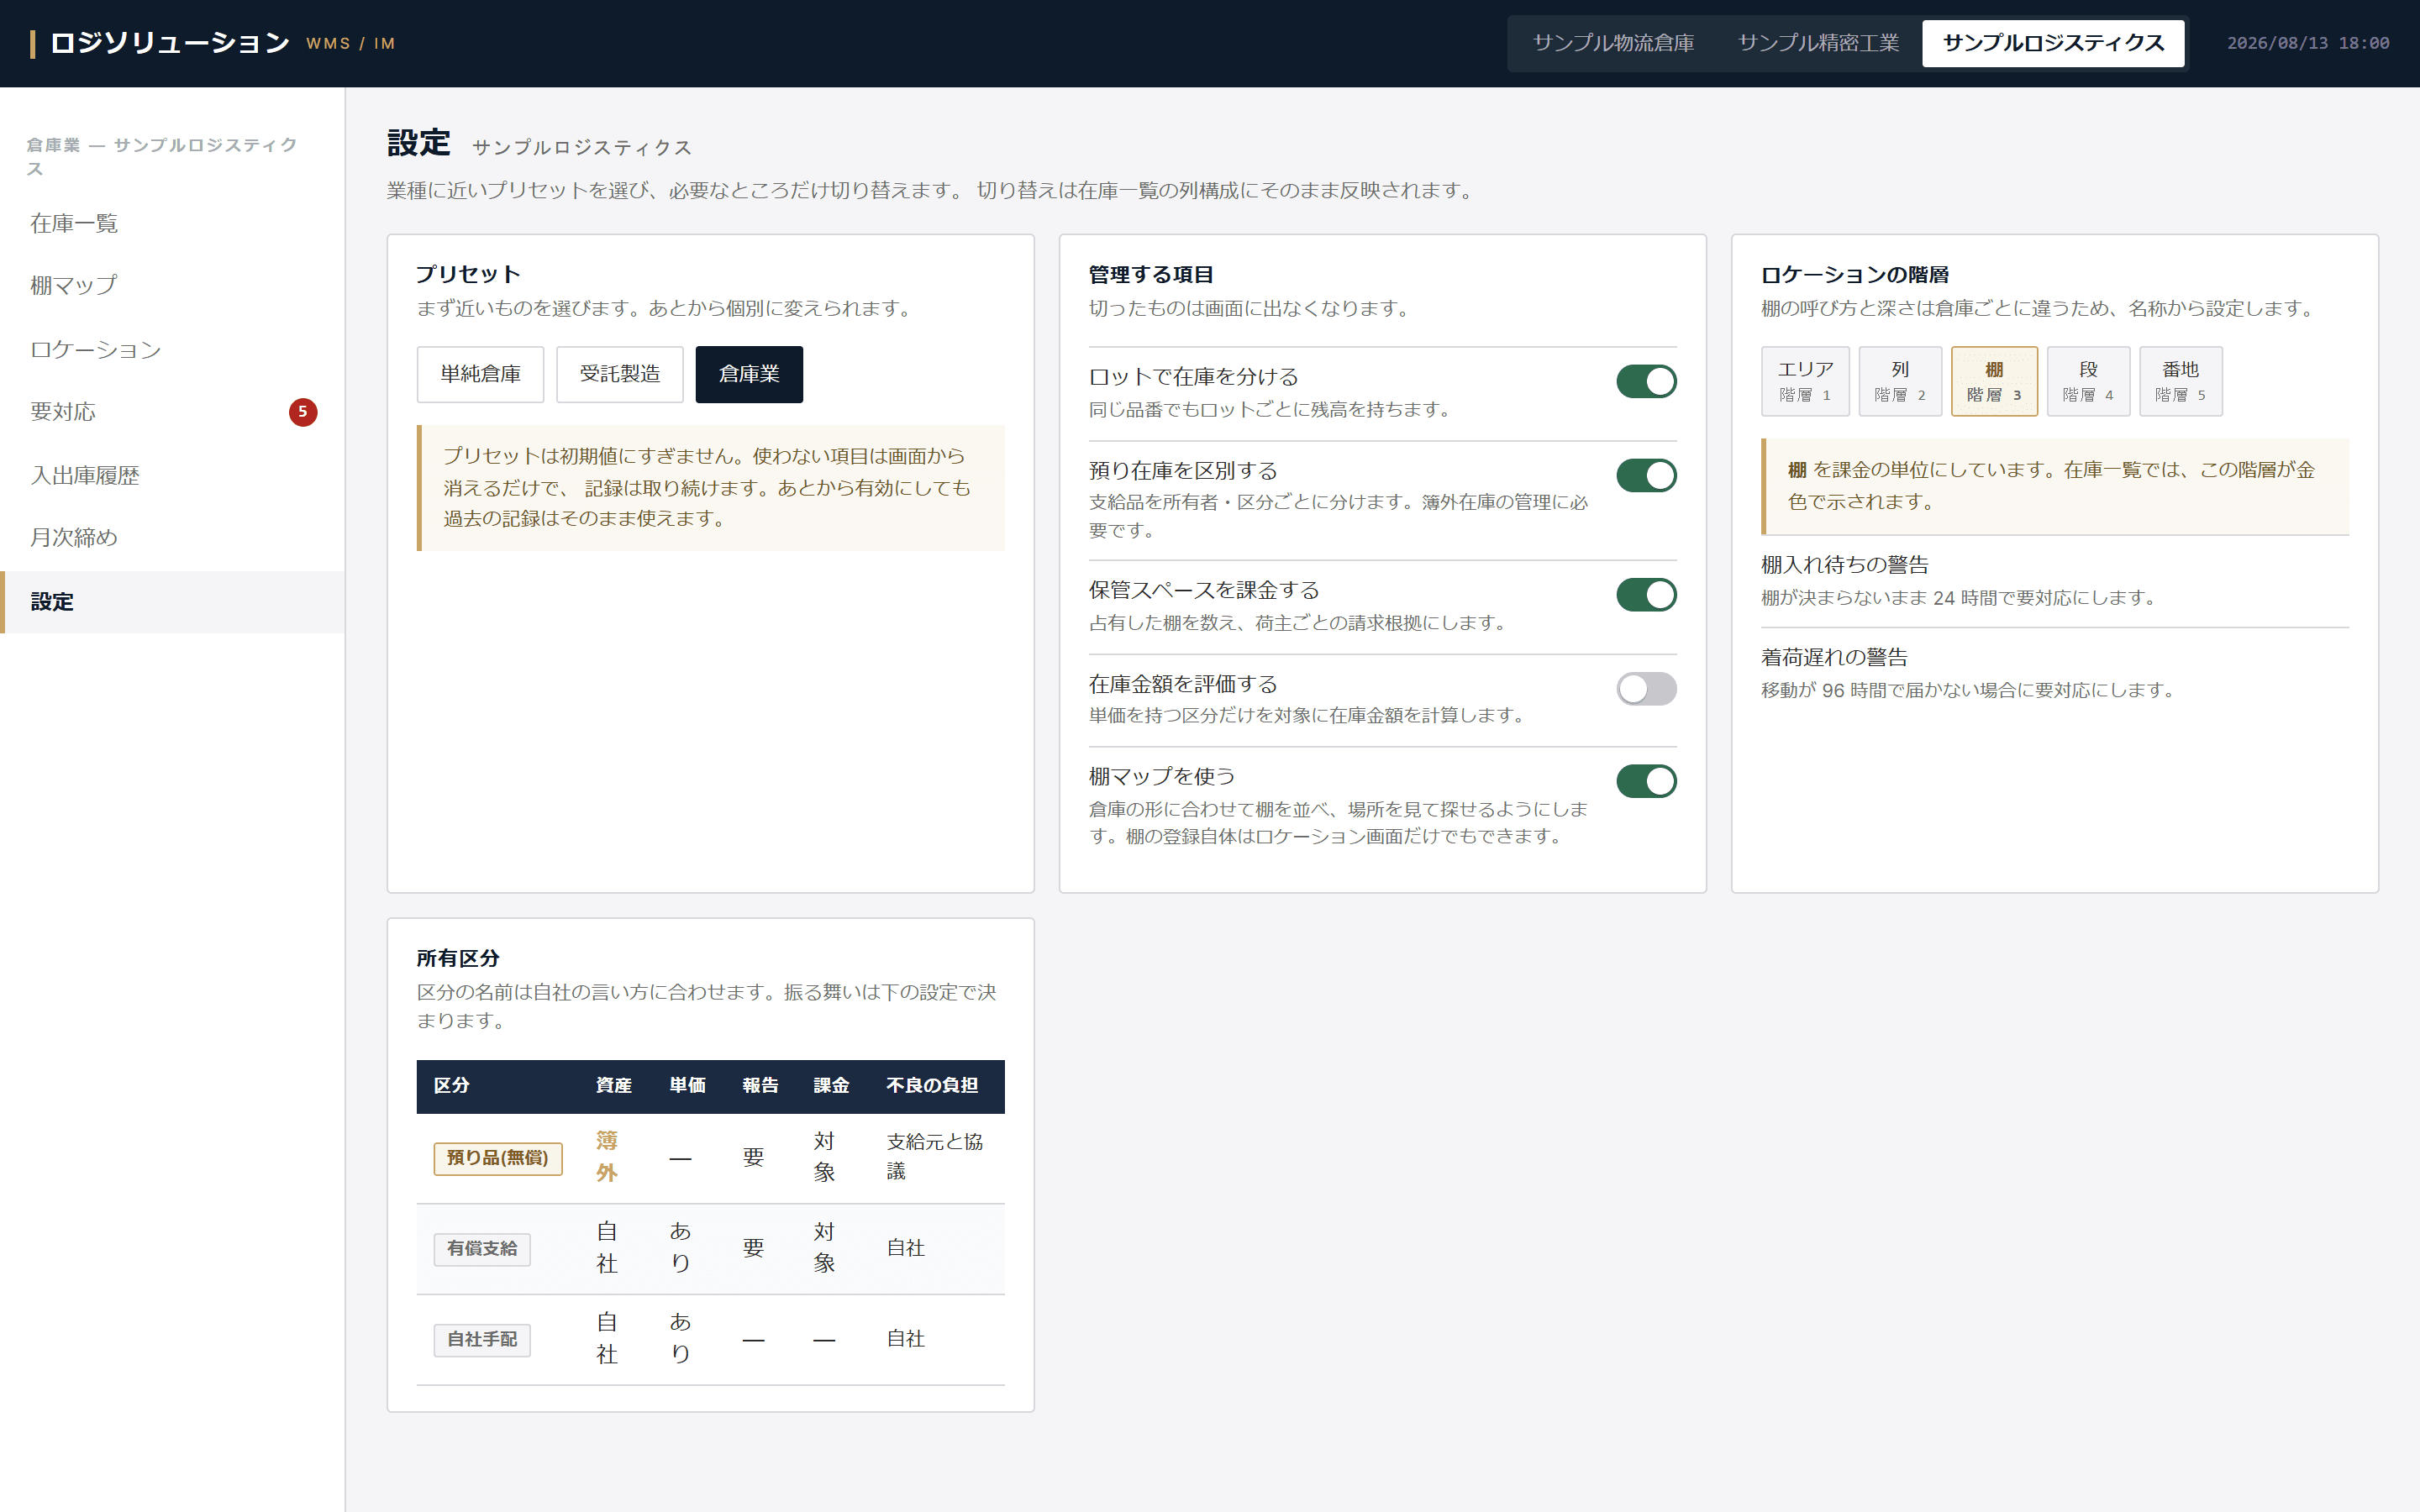Click 資産 column header
The image size is (2420, 1512).
614,1086
